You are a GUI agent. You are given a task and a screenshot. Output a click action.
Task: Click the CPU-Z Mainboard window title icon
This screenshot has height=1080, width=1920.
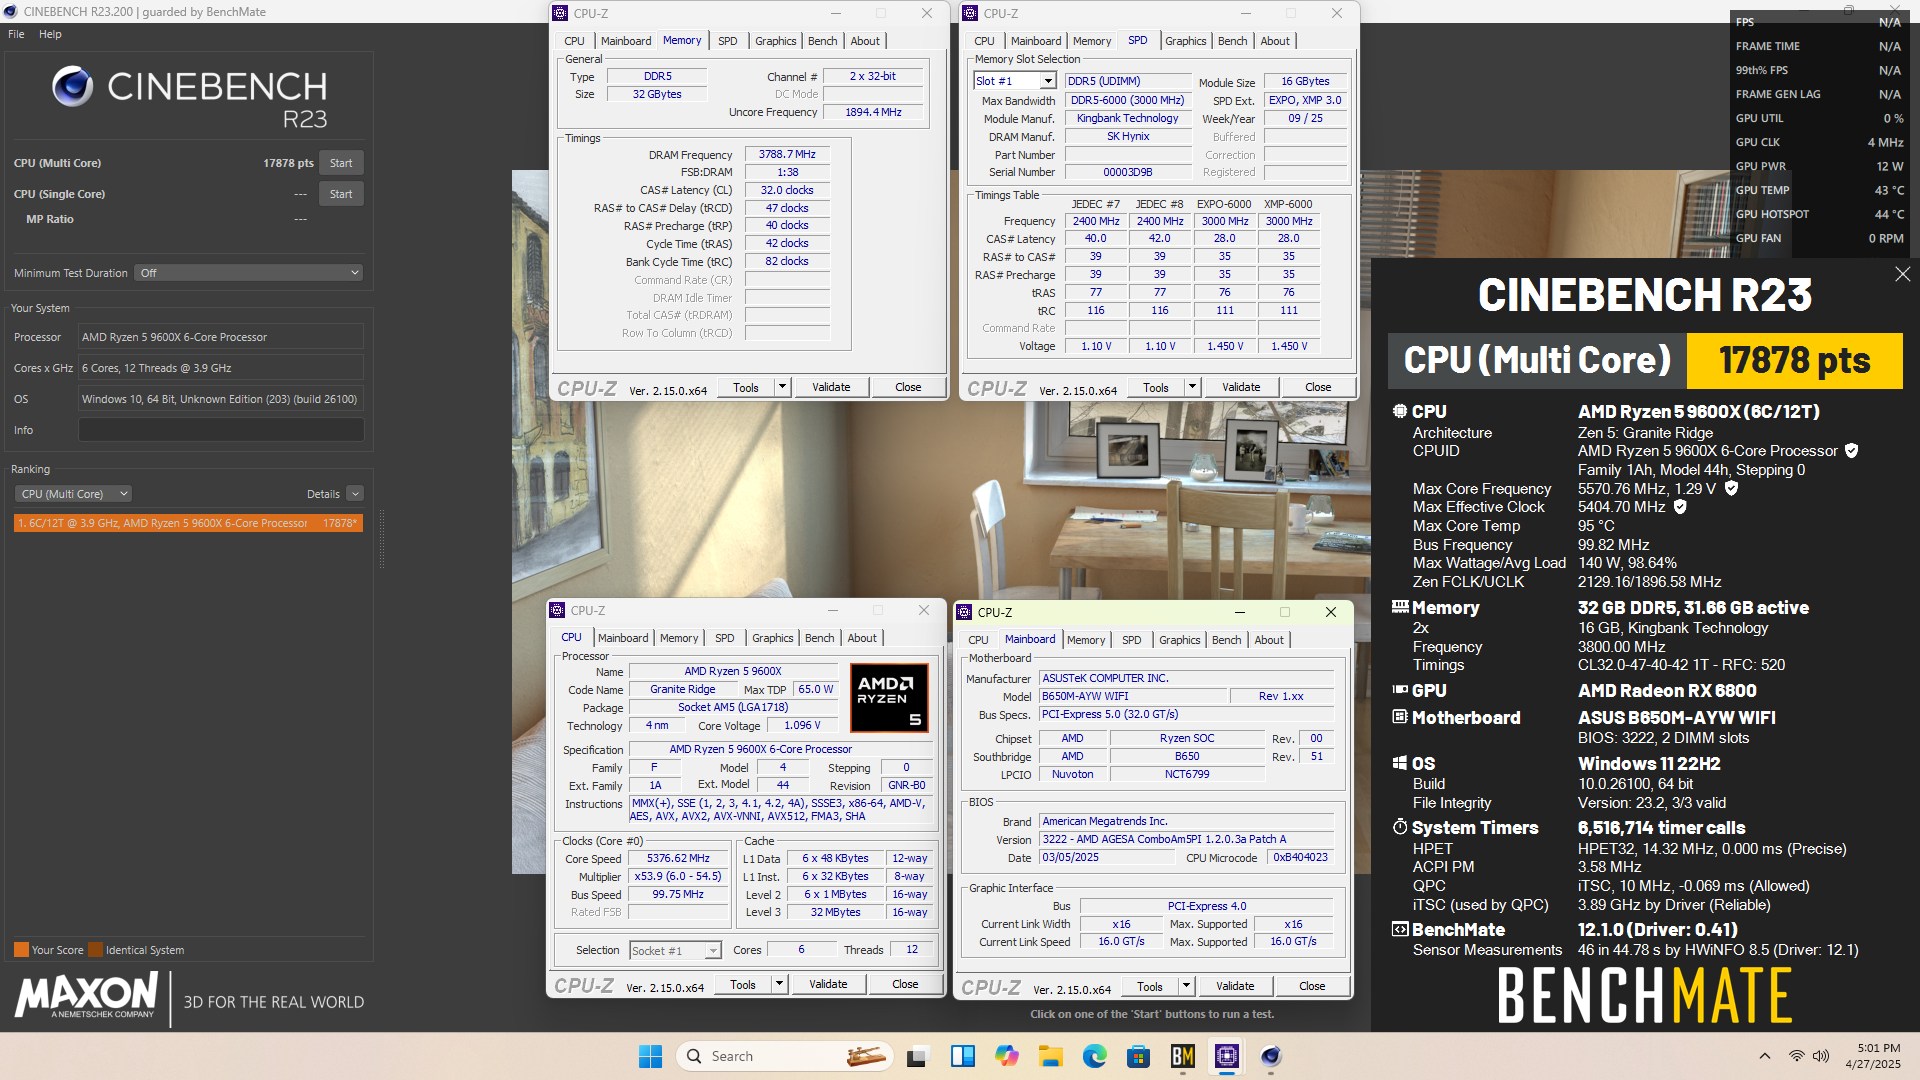click(x=964, y=612)
